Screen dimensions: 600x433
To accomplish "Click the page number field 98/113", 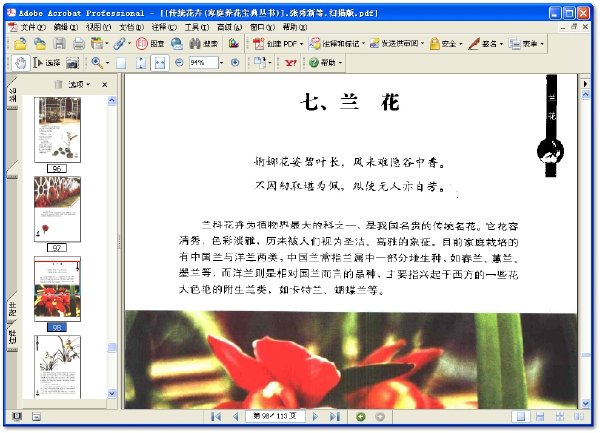I will pyautogui.click(x=275, y=416).
